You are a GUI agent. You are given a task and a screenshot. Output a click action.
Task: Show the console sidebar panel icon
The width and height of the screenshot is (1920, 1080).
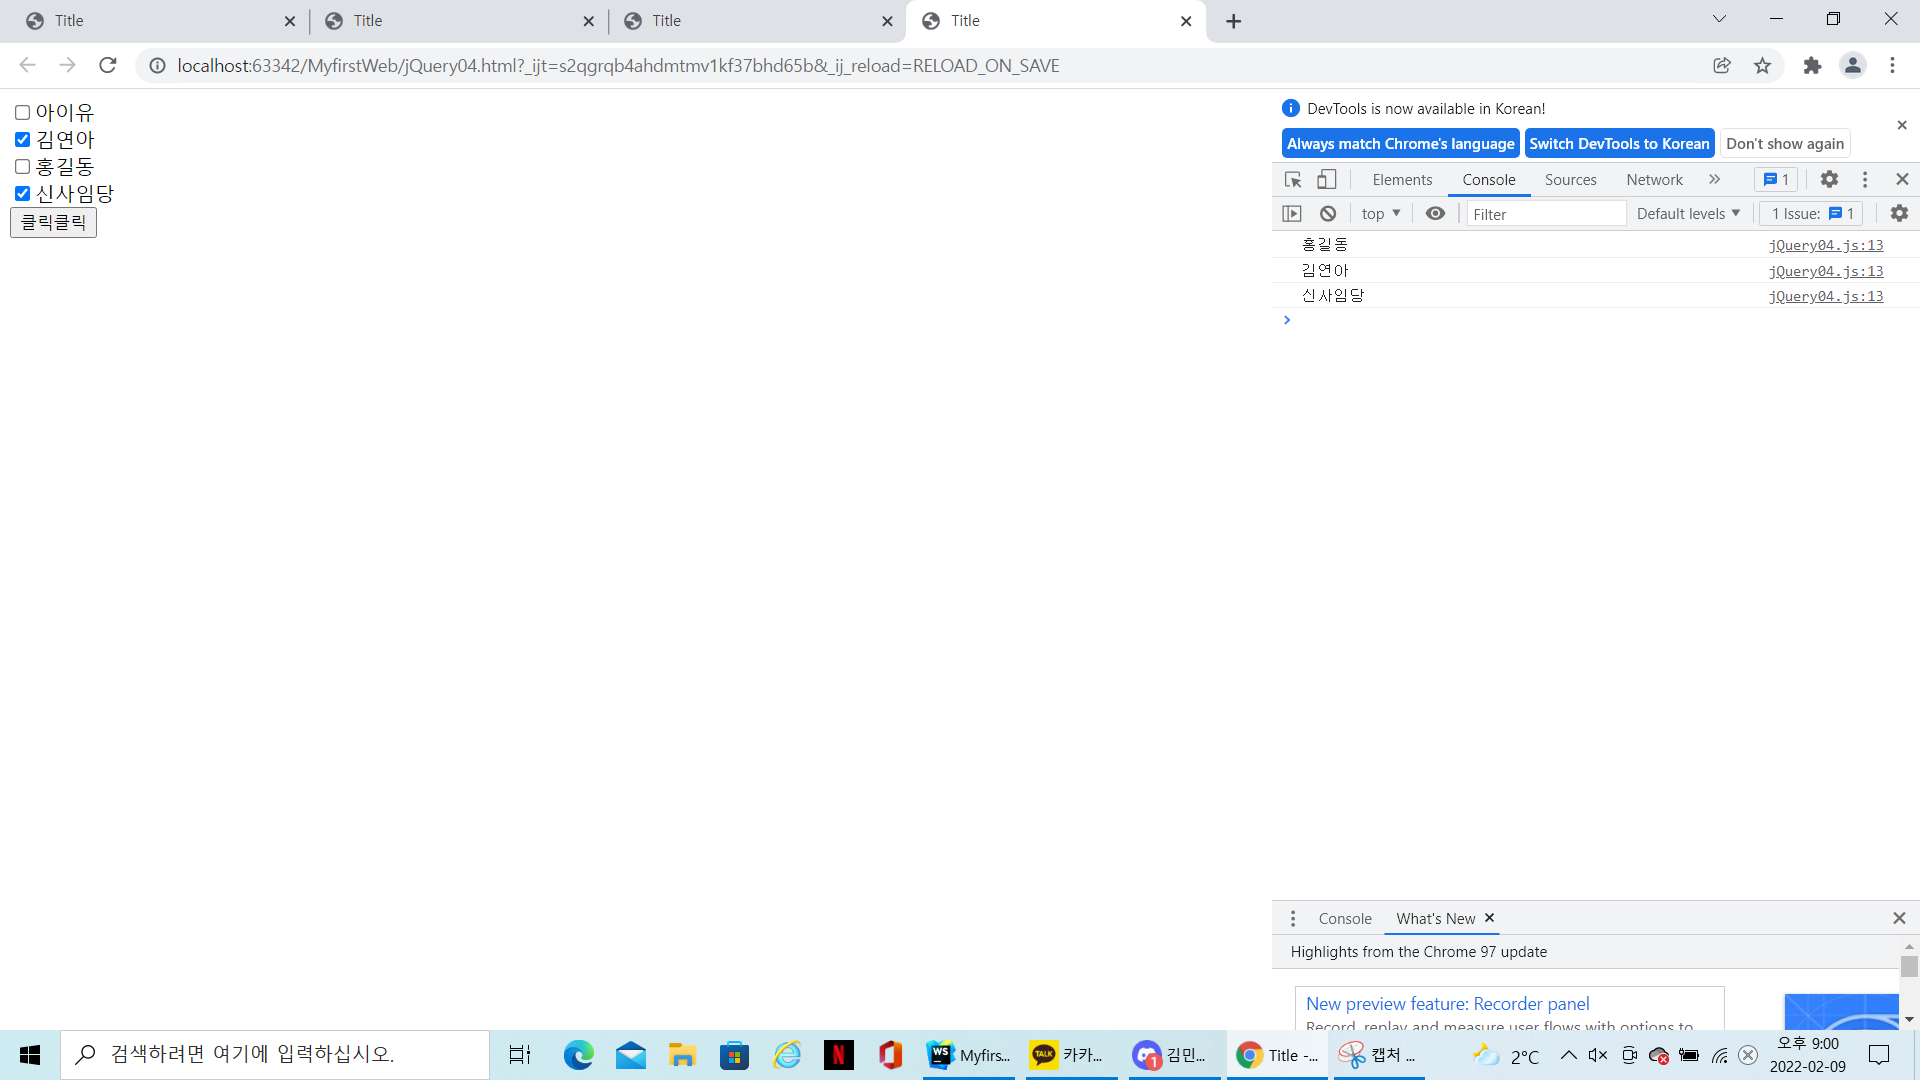coord(1292,214)
